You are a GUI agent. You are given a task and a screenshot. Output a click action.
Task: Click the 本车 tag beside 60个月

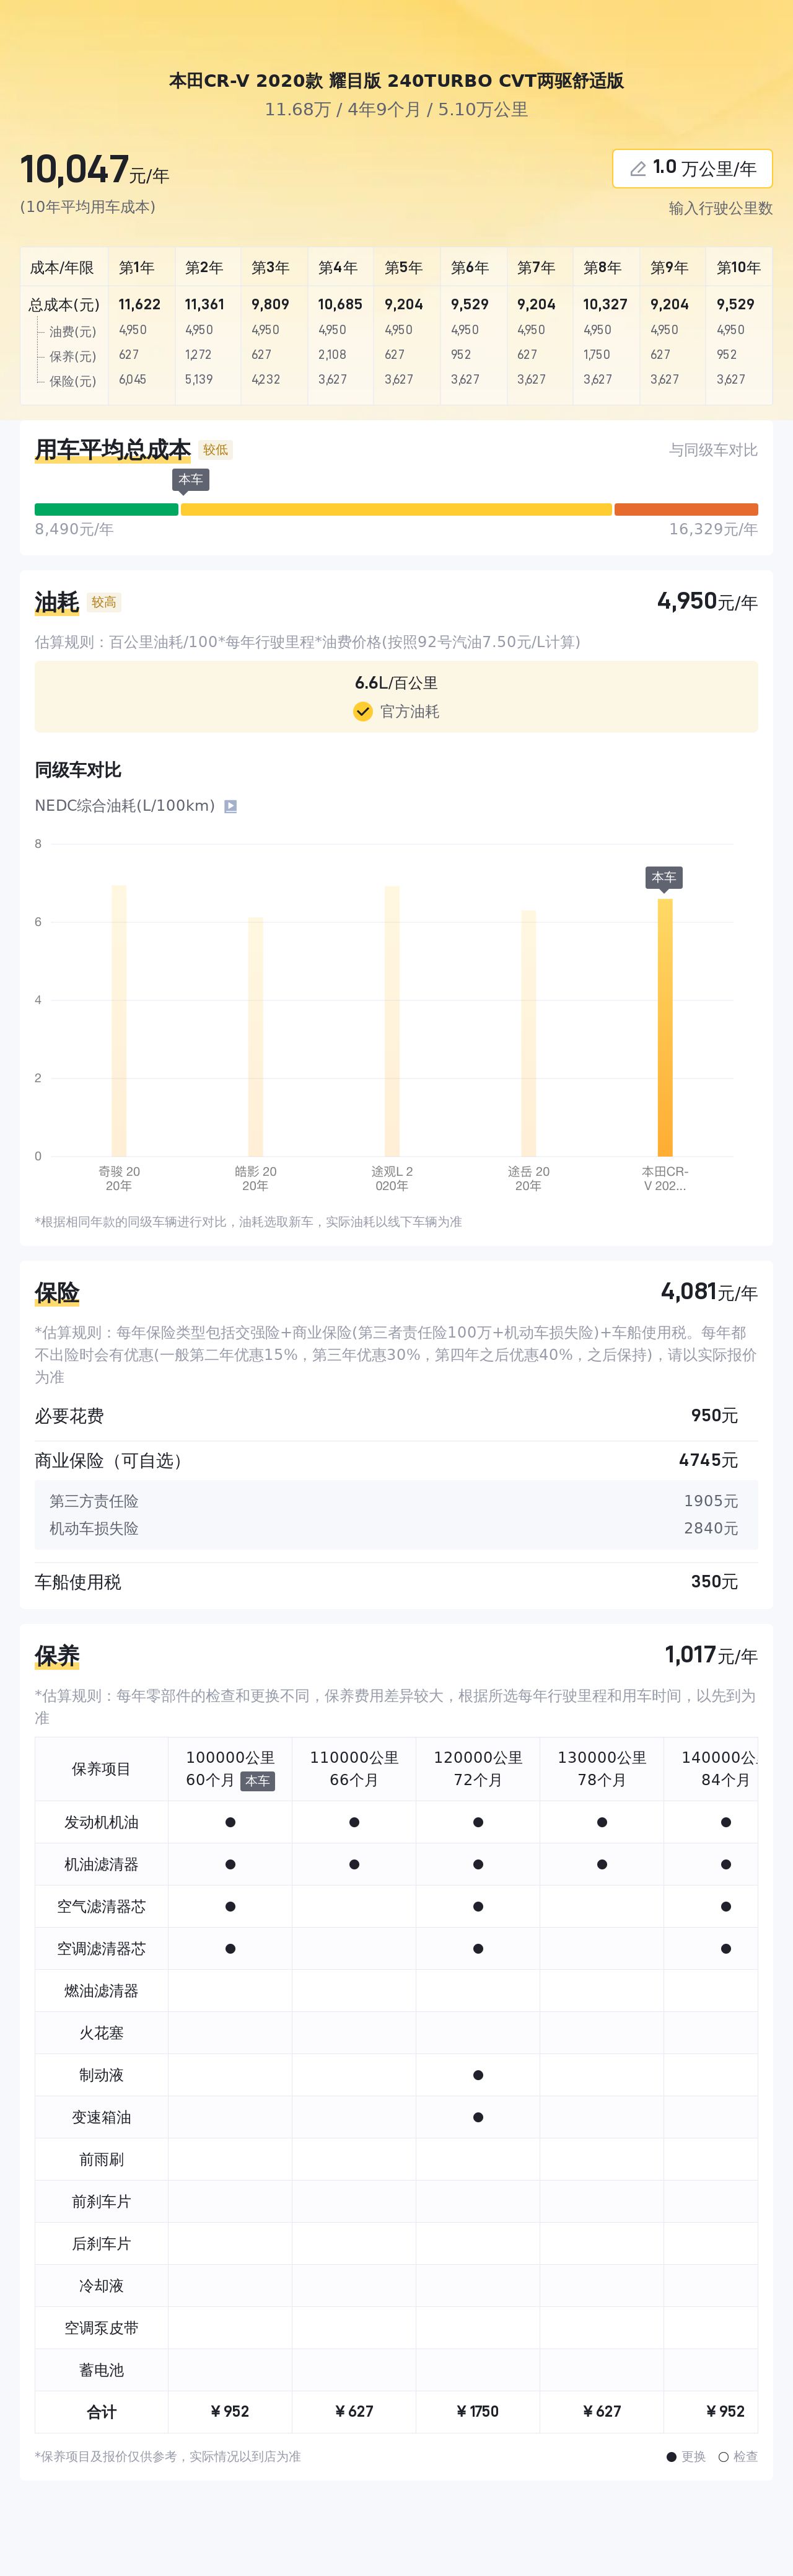[257, 1781]
